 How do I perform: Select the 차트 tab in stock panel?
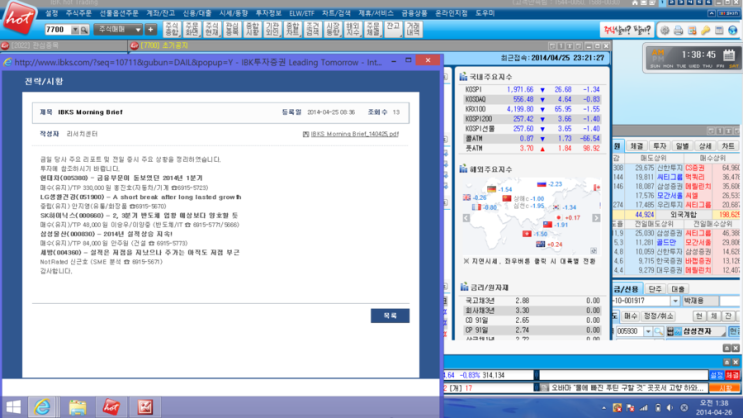728,146
